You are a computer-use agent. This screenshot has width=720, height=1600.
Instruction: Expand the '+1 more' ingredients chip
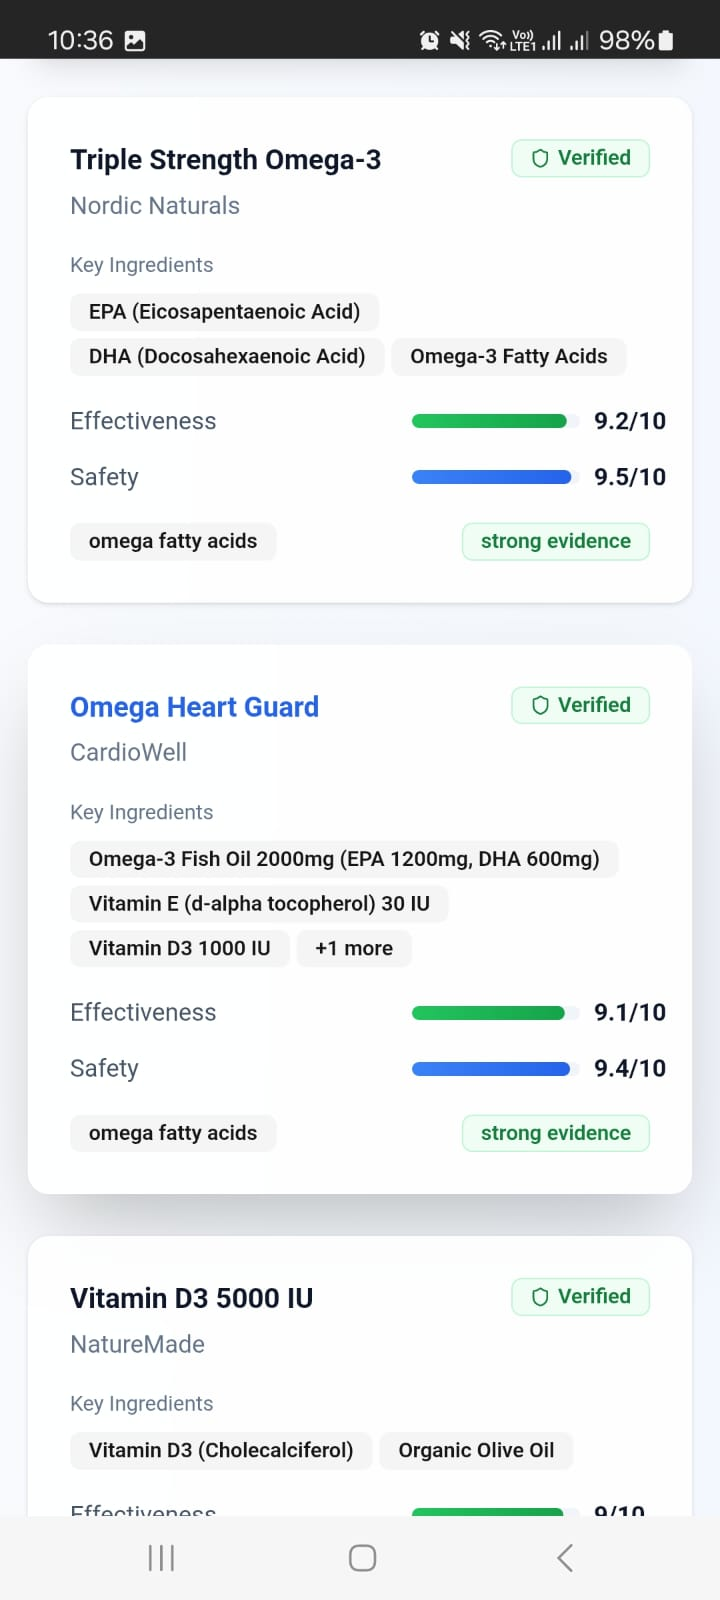(x=354, y=948)
